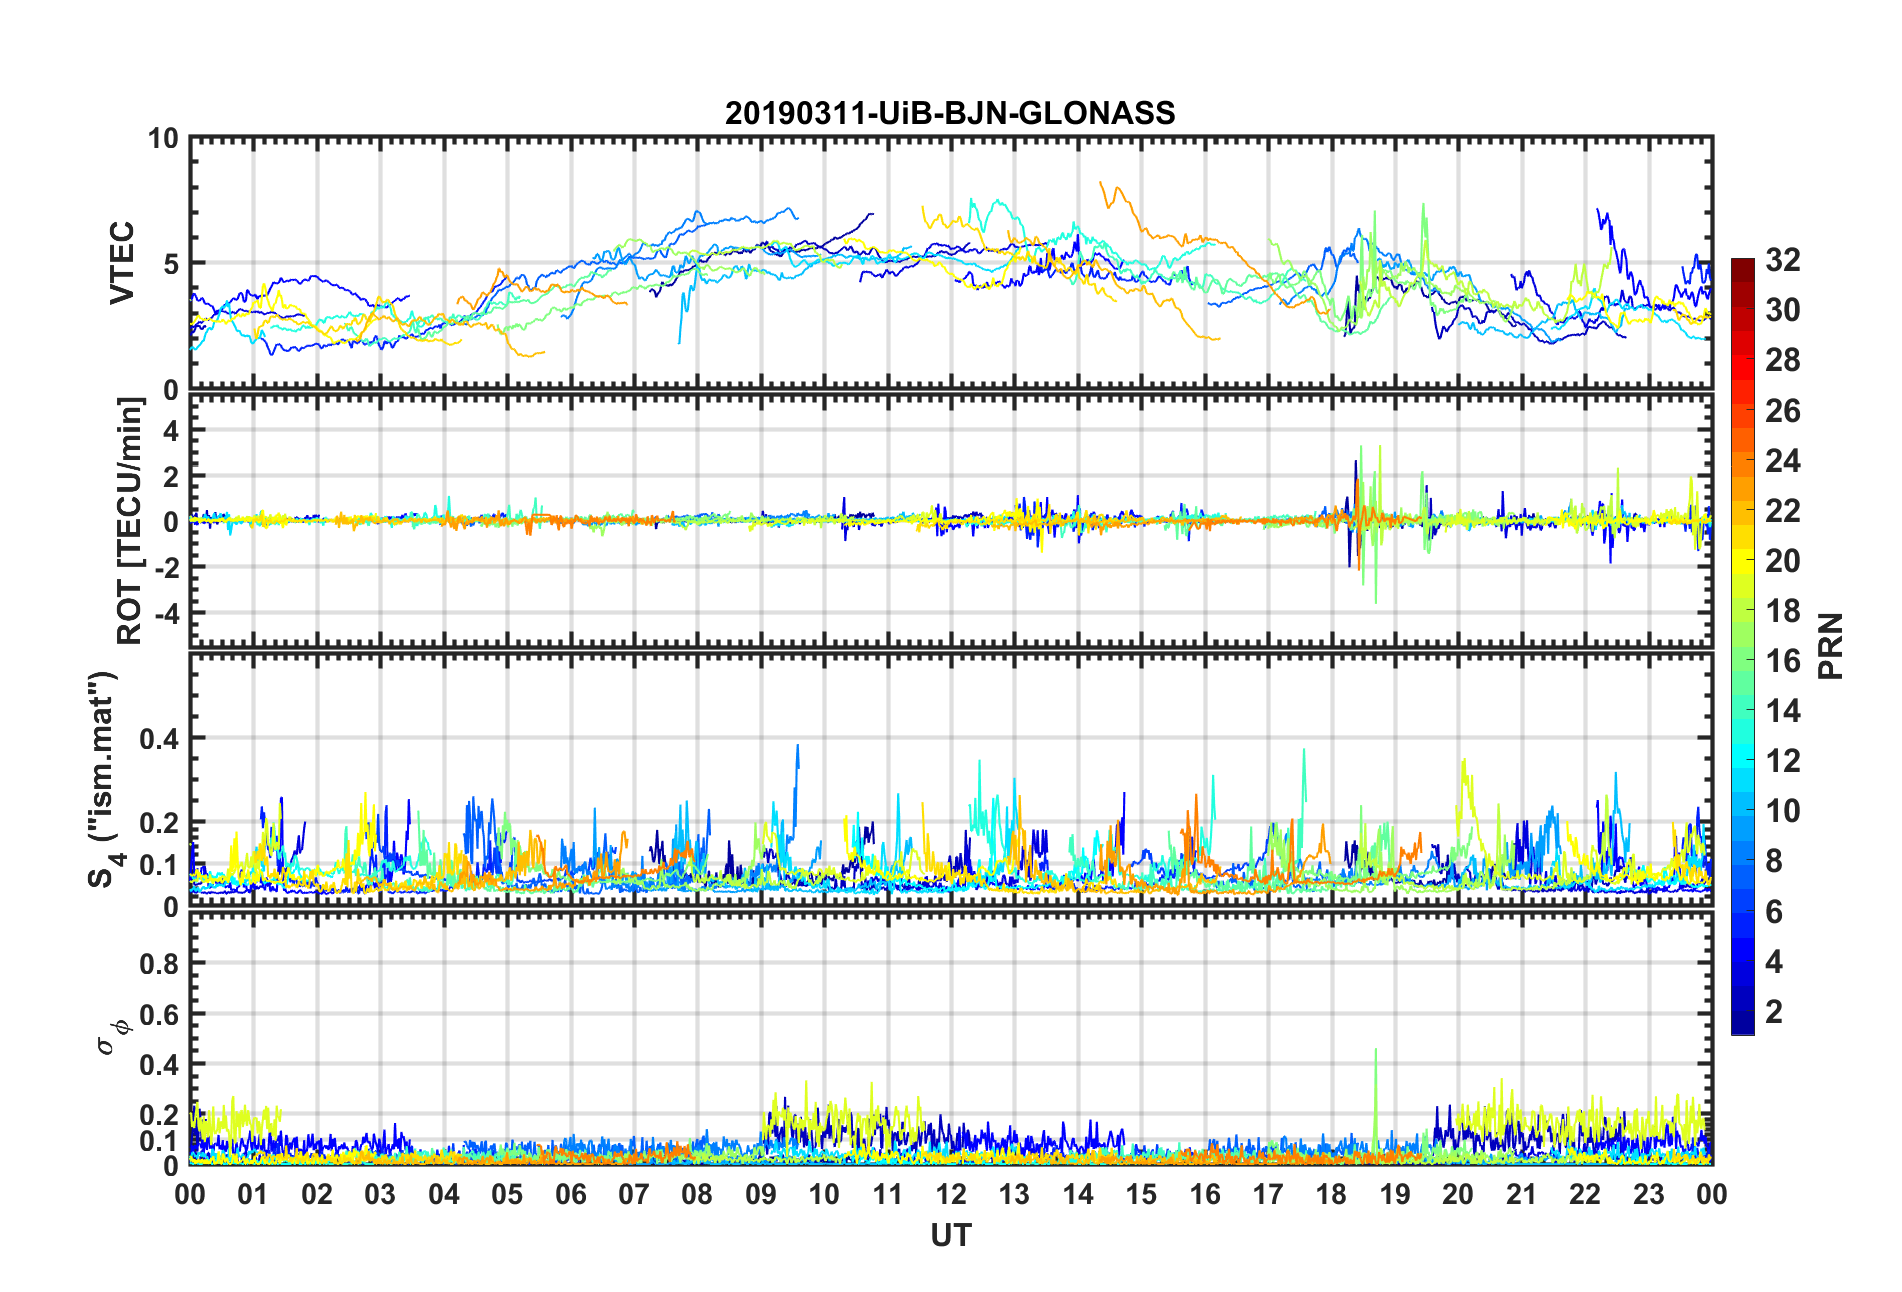Viewport: 1902px width, 1292px height.
Task: Click the S4 ("ism.mat") axis label
Action: pos(104,779)
